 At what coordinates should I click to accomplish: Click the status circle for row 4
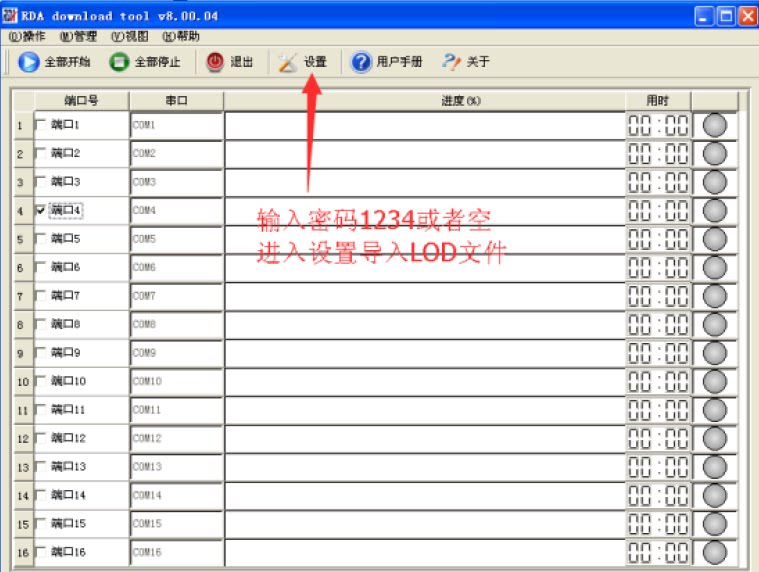click(x=714, y=211)
